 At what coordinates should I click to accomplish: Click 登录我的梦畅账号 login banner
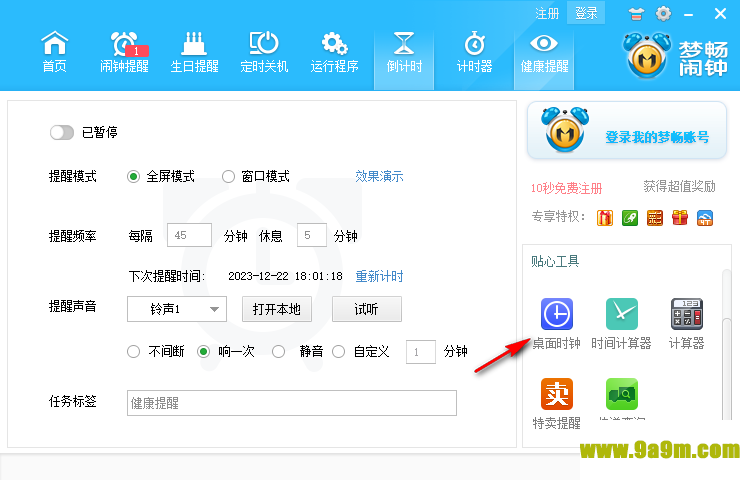click(x=627, y=131)
